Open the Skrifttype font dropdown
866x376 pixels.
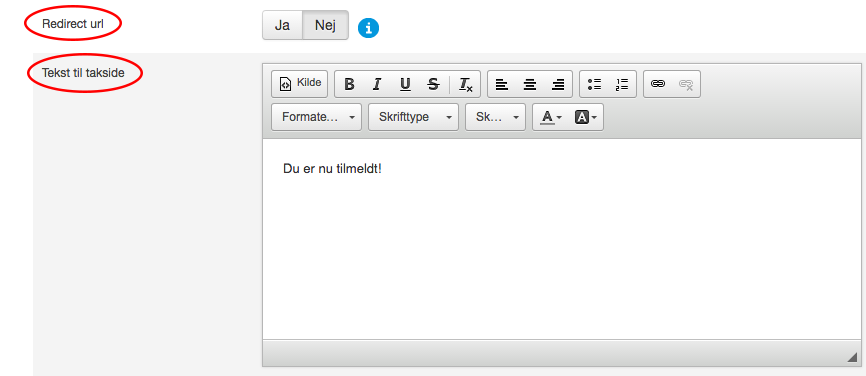[413, 117]
